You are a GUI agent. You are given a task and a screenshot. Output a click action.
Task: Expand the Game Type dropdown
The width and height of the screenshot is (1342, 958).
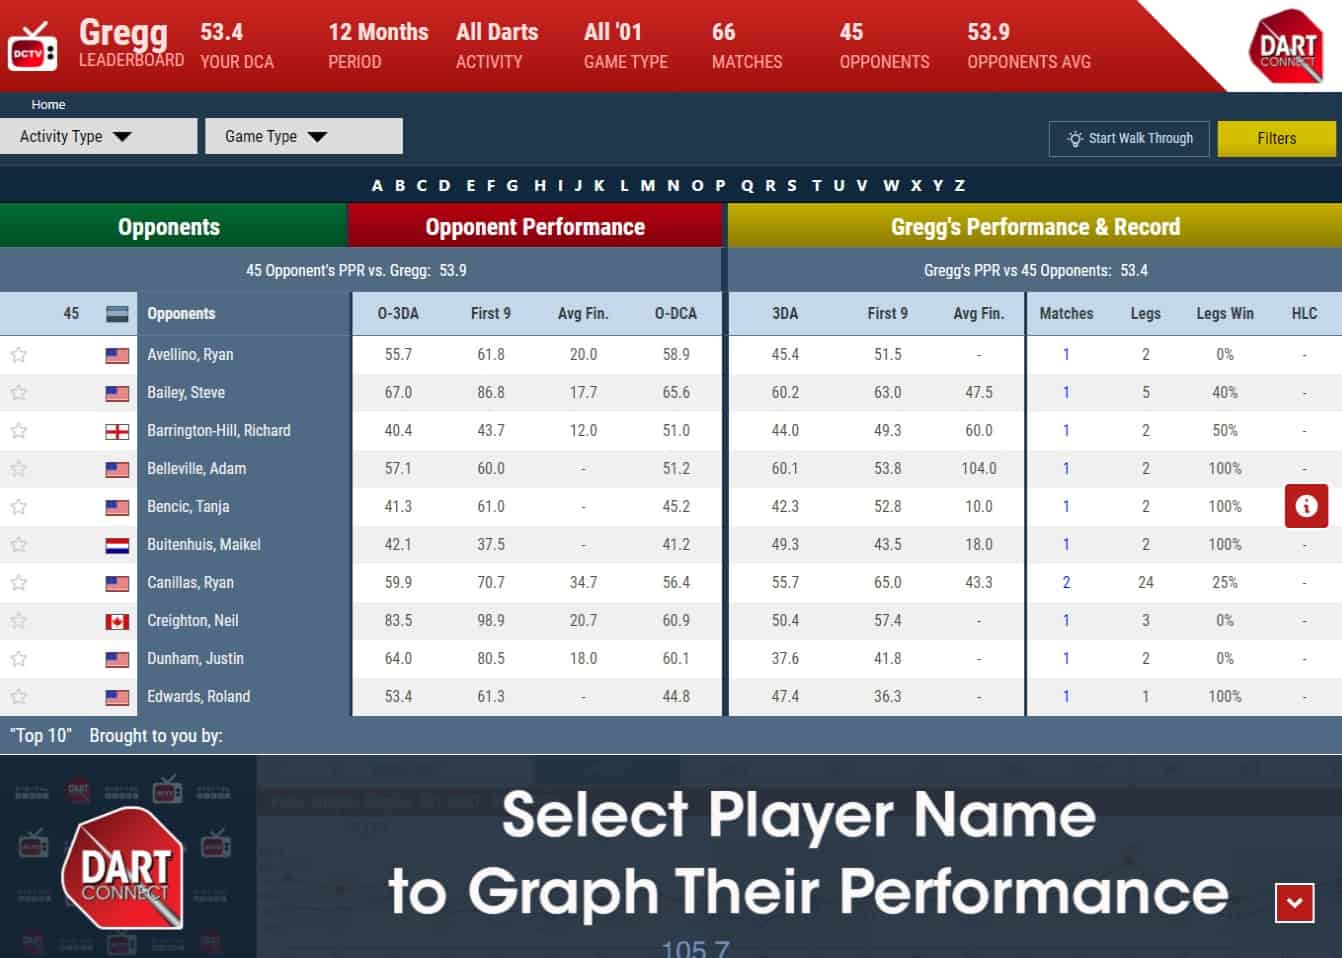303,136
